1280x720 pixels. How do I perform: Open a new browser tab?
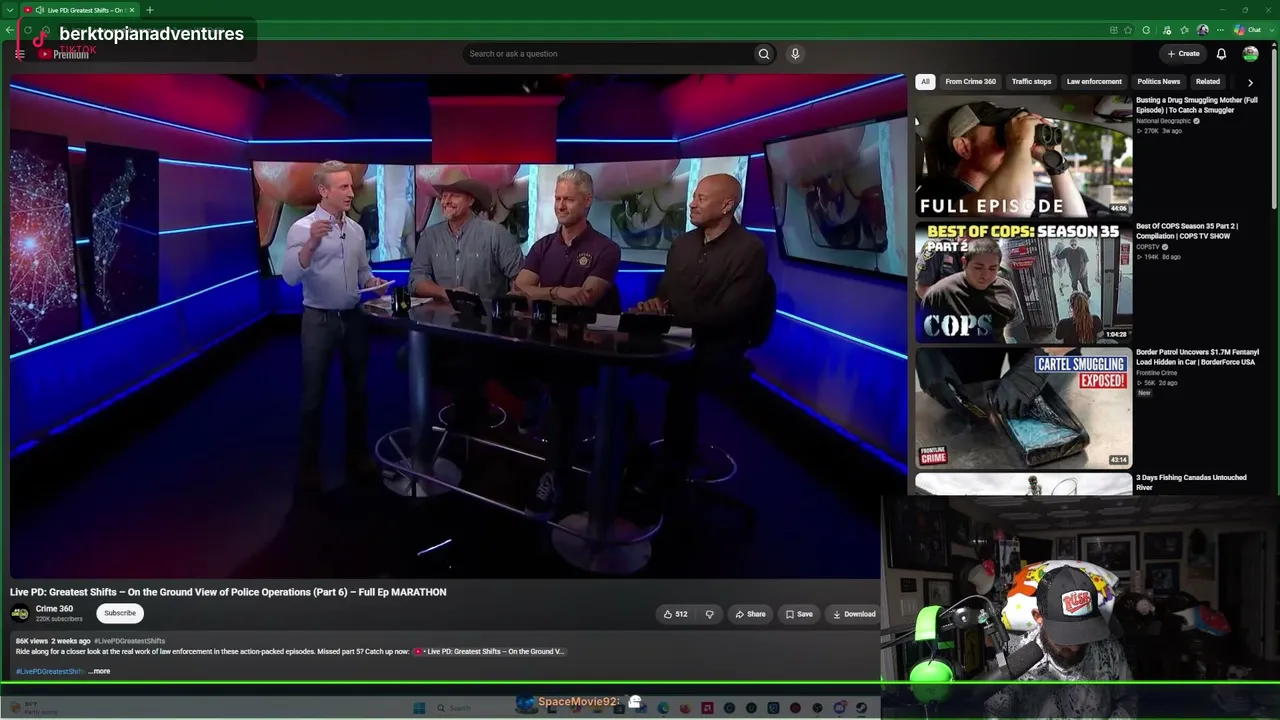click(x=149, y=10)
